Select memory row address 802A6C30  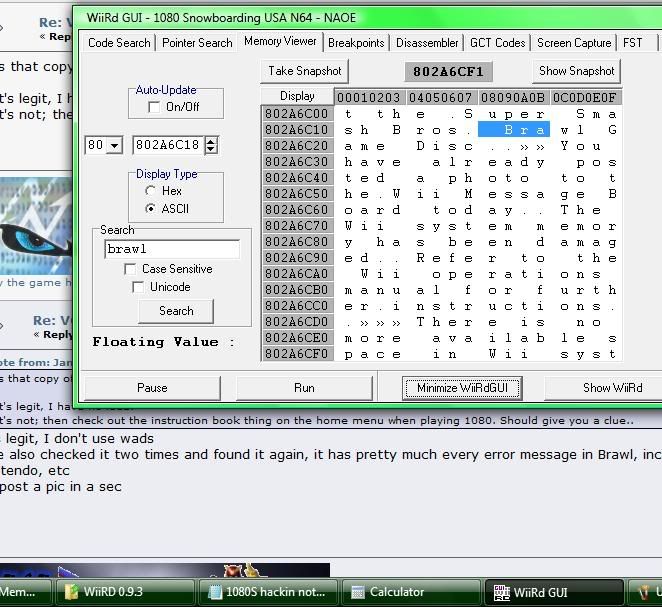point(297,162)
